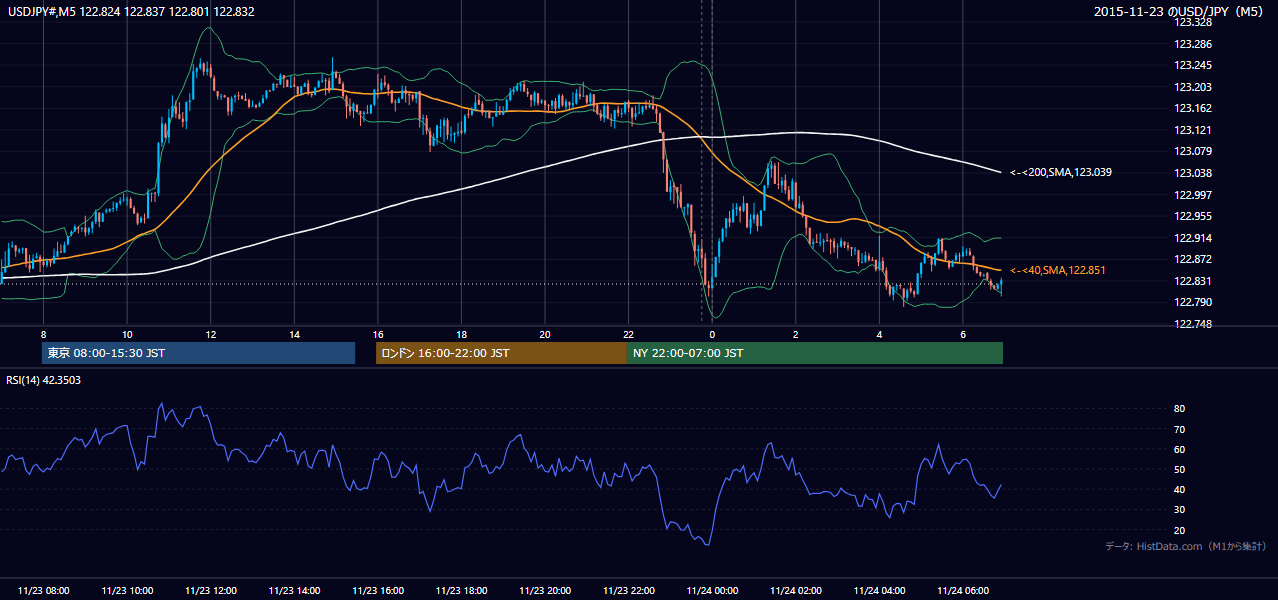This screenshot has width=1278, height=600.
Task: Click the hour label 0 under the price chart
Action: pos(712,334)
